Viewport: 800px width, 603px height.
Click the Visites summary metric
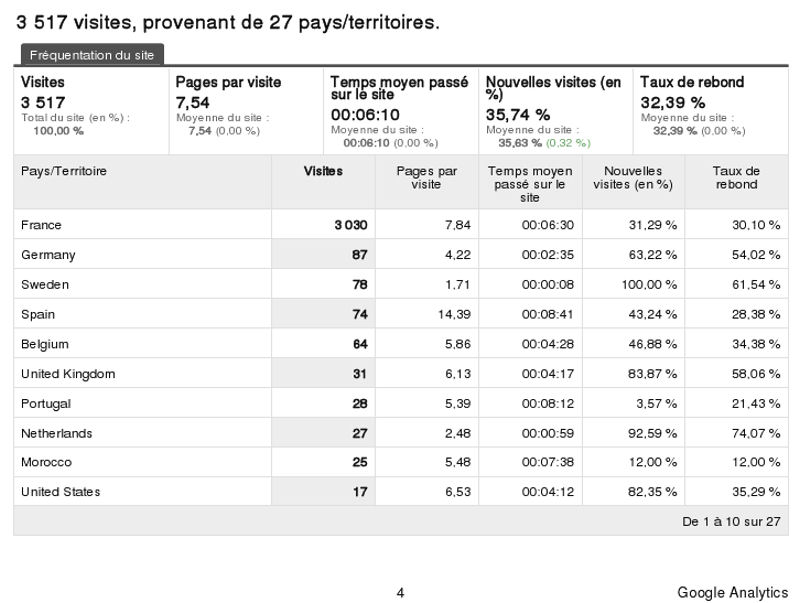tap(43, 83)
